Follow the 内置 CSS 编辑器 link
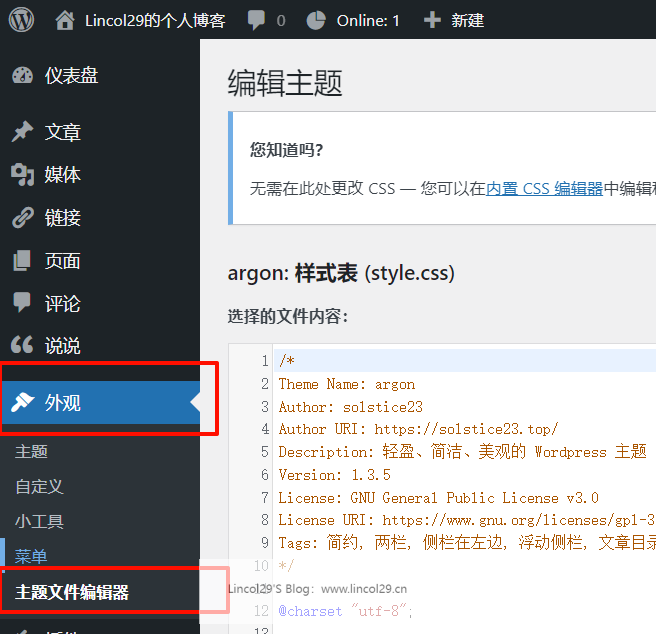 pyautogui.click(x=544, y=188)
